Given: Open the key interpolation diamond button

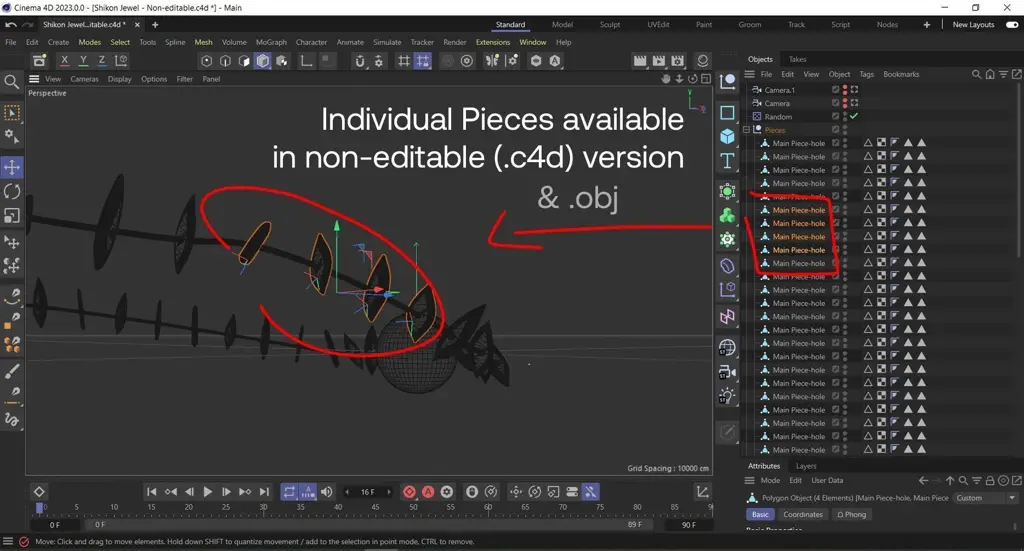Looking at the screenshot, I should [39, 492].
